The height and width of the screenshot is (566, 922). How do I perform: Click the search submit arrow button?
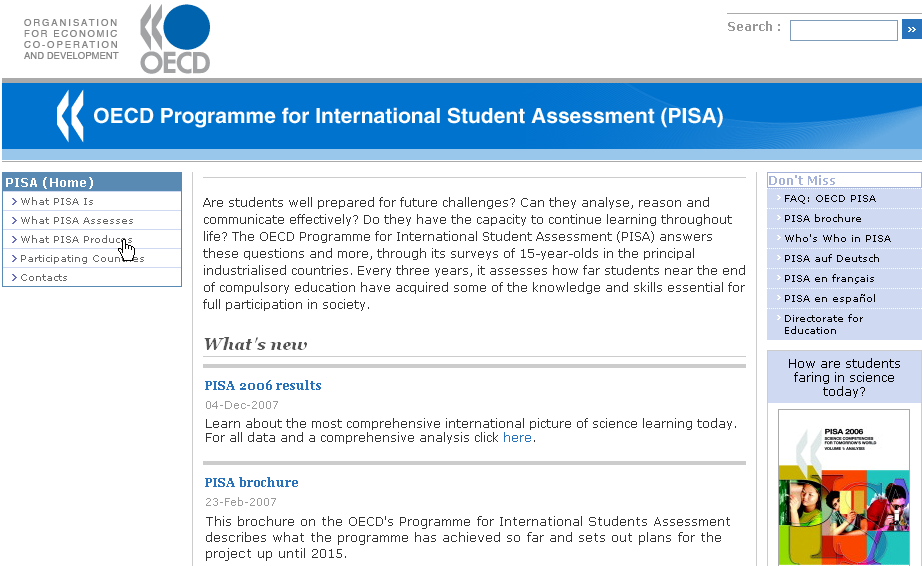click(911, 30)
